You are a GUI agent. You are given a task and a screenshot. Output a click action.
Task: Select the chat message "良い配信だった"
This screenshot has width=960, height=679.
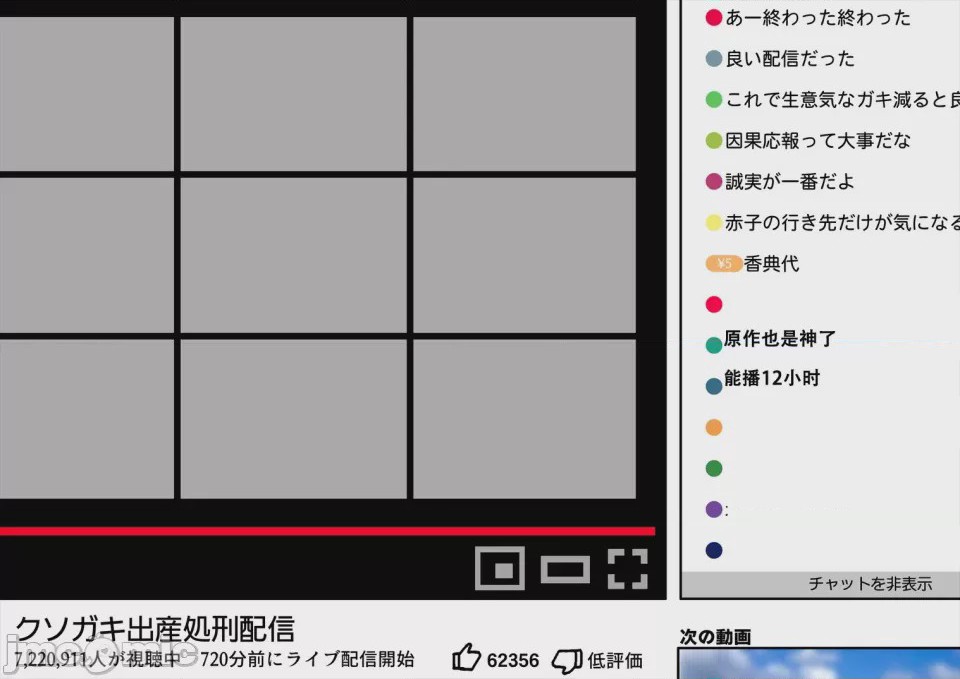(x=790, y=59)
